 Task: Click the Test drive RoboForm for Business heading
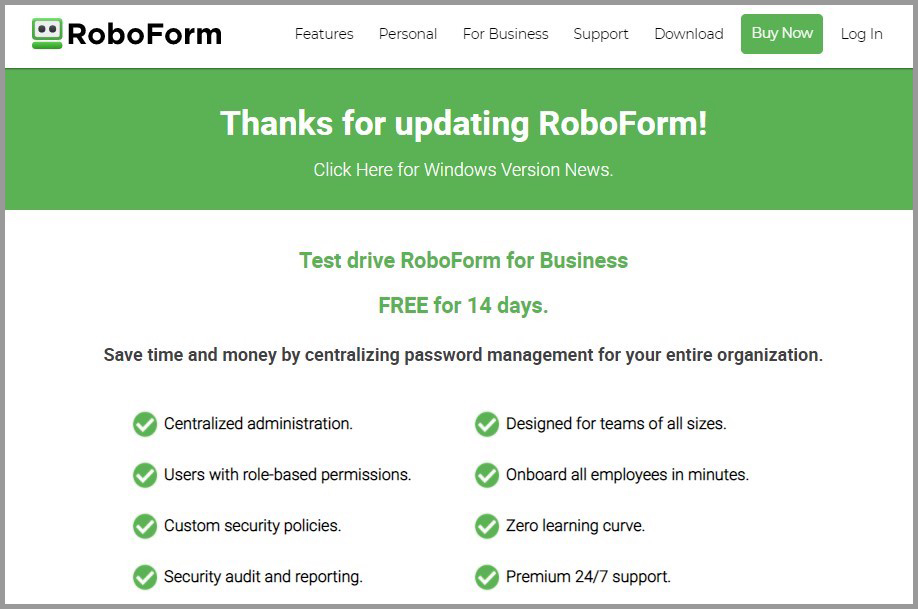tap(463, 260)
